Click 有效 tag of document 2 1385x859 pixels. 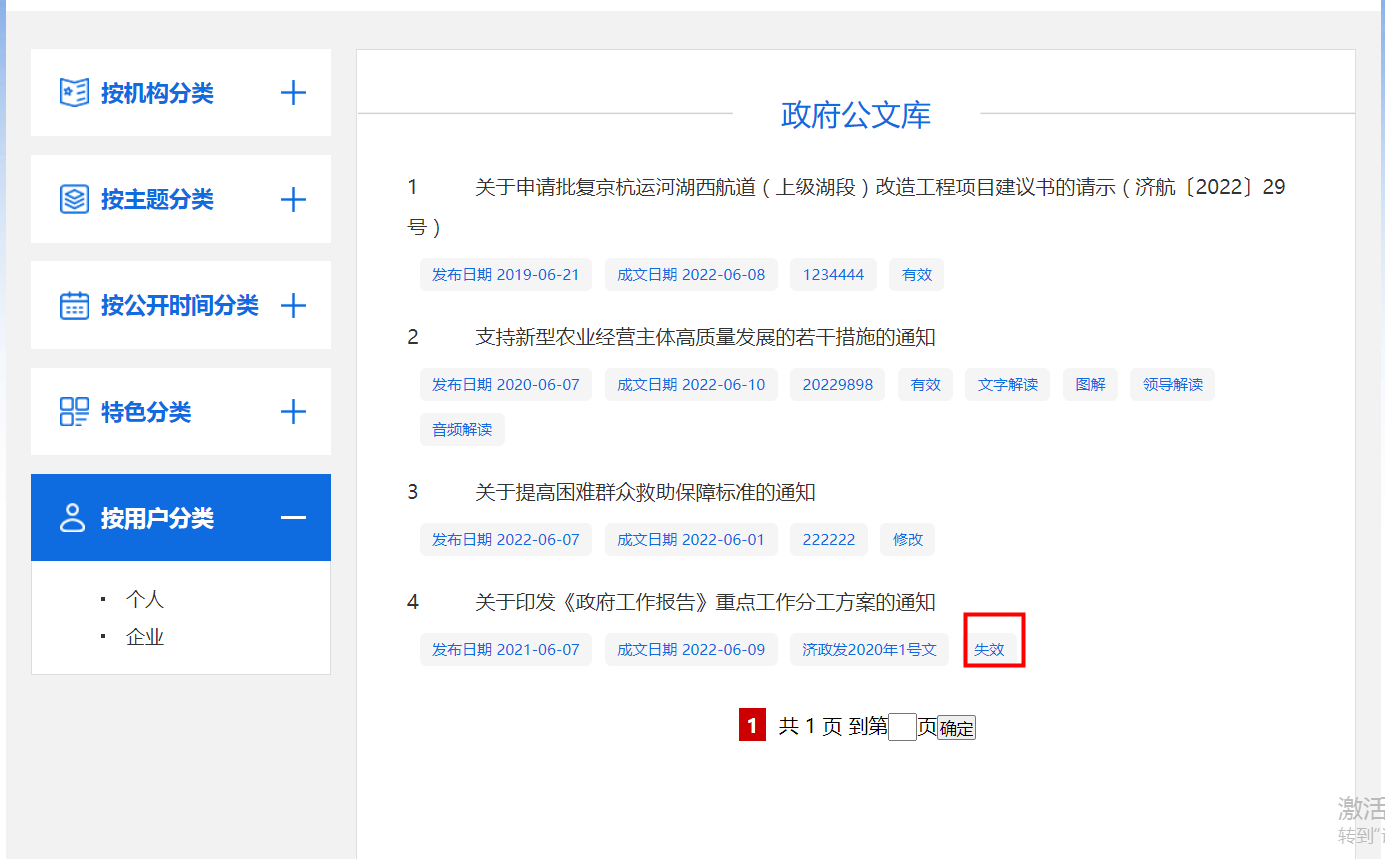tap(925, 385)
